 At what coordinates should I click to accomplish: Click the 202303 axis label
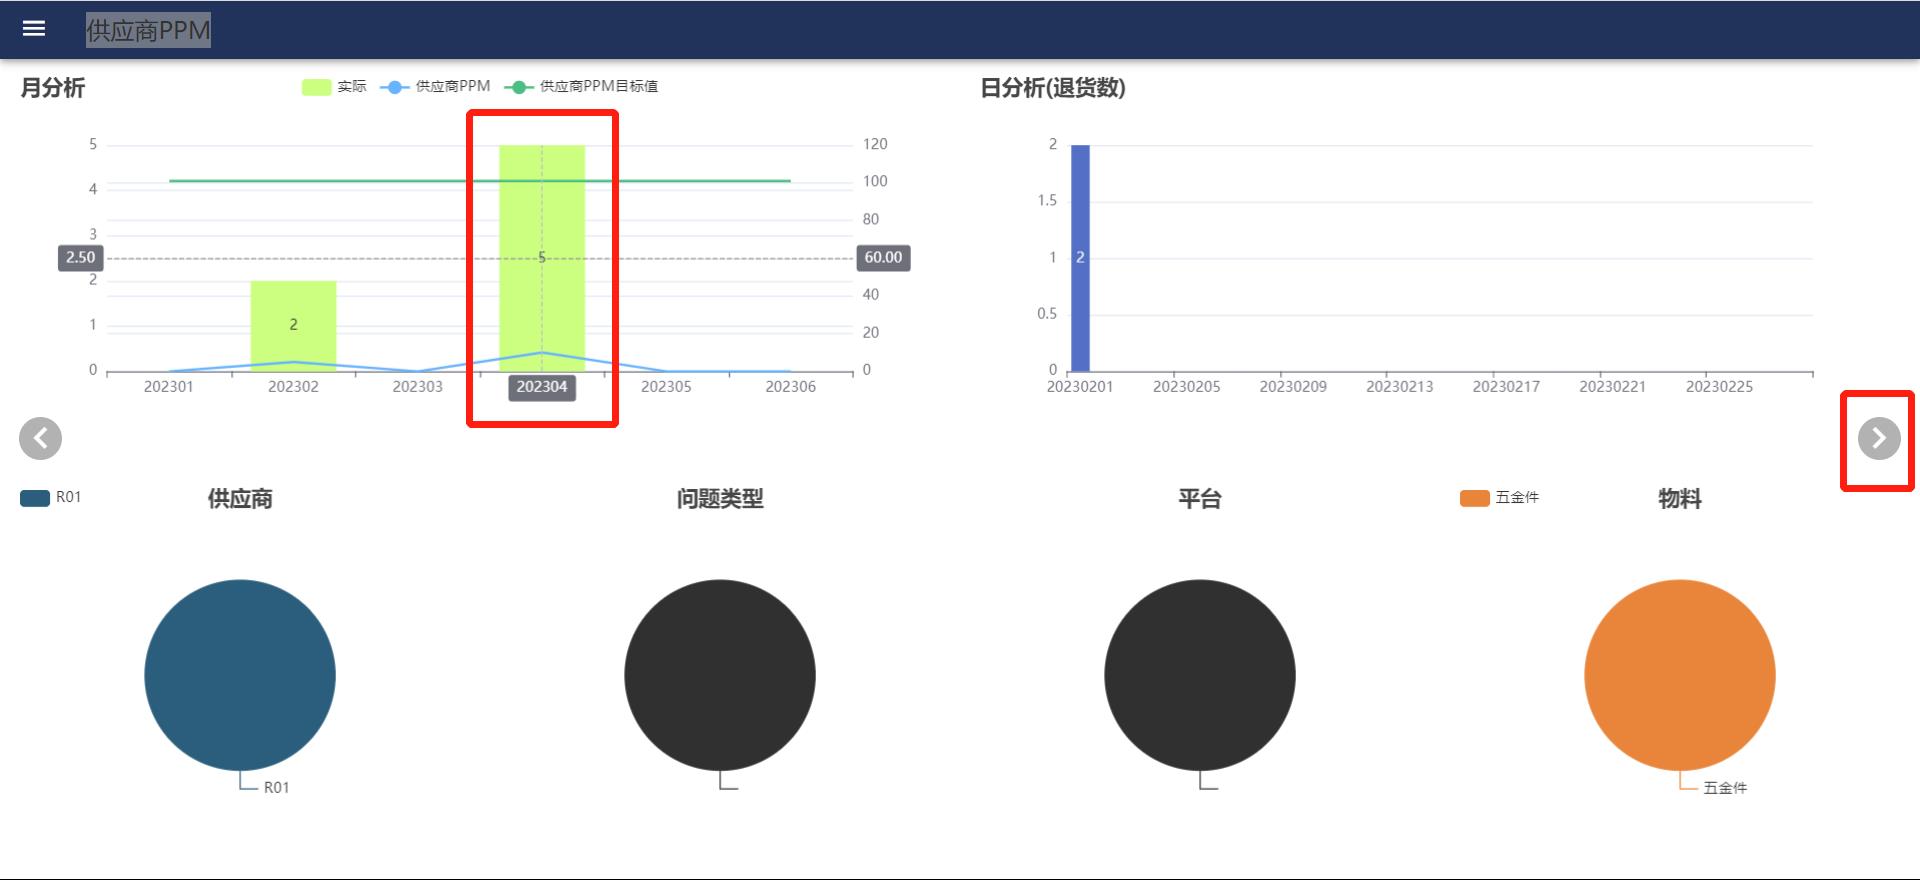coord(417,387)
